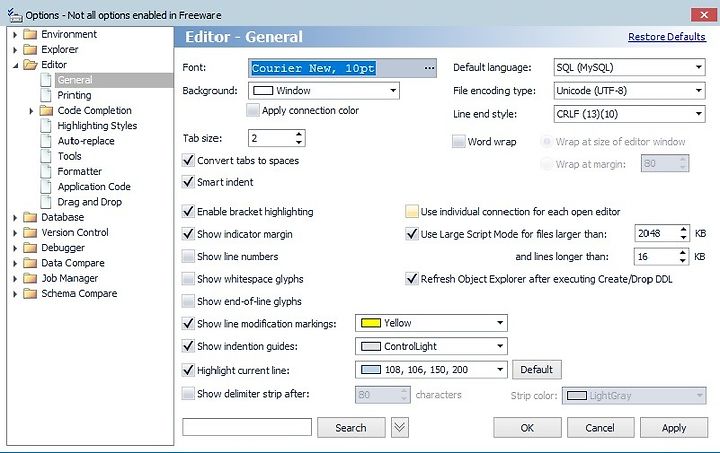Screen dimensions: 720x453
Task: Expand the Version Control node arrow
Action: pos(15,233)
